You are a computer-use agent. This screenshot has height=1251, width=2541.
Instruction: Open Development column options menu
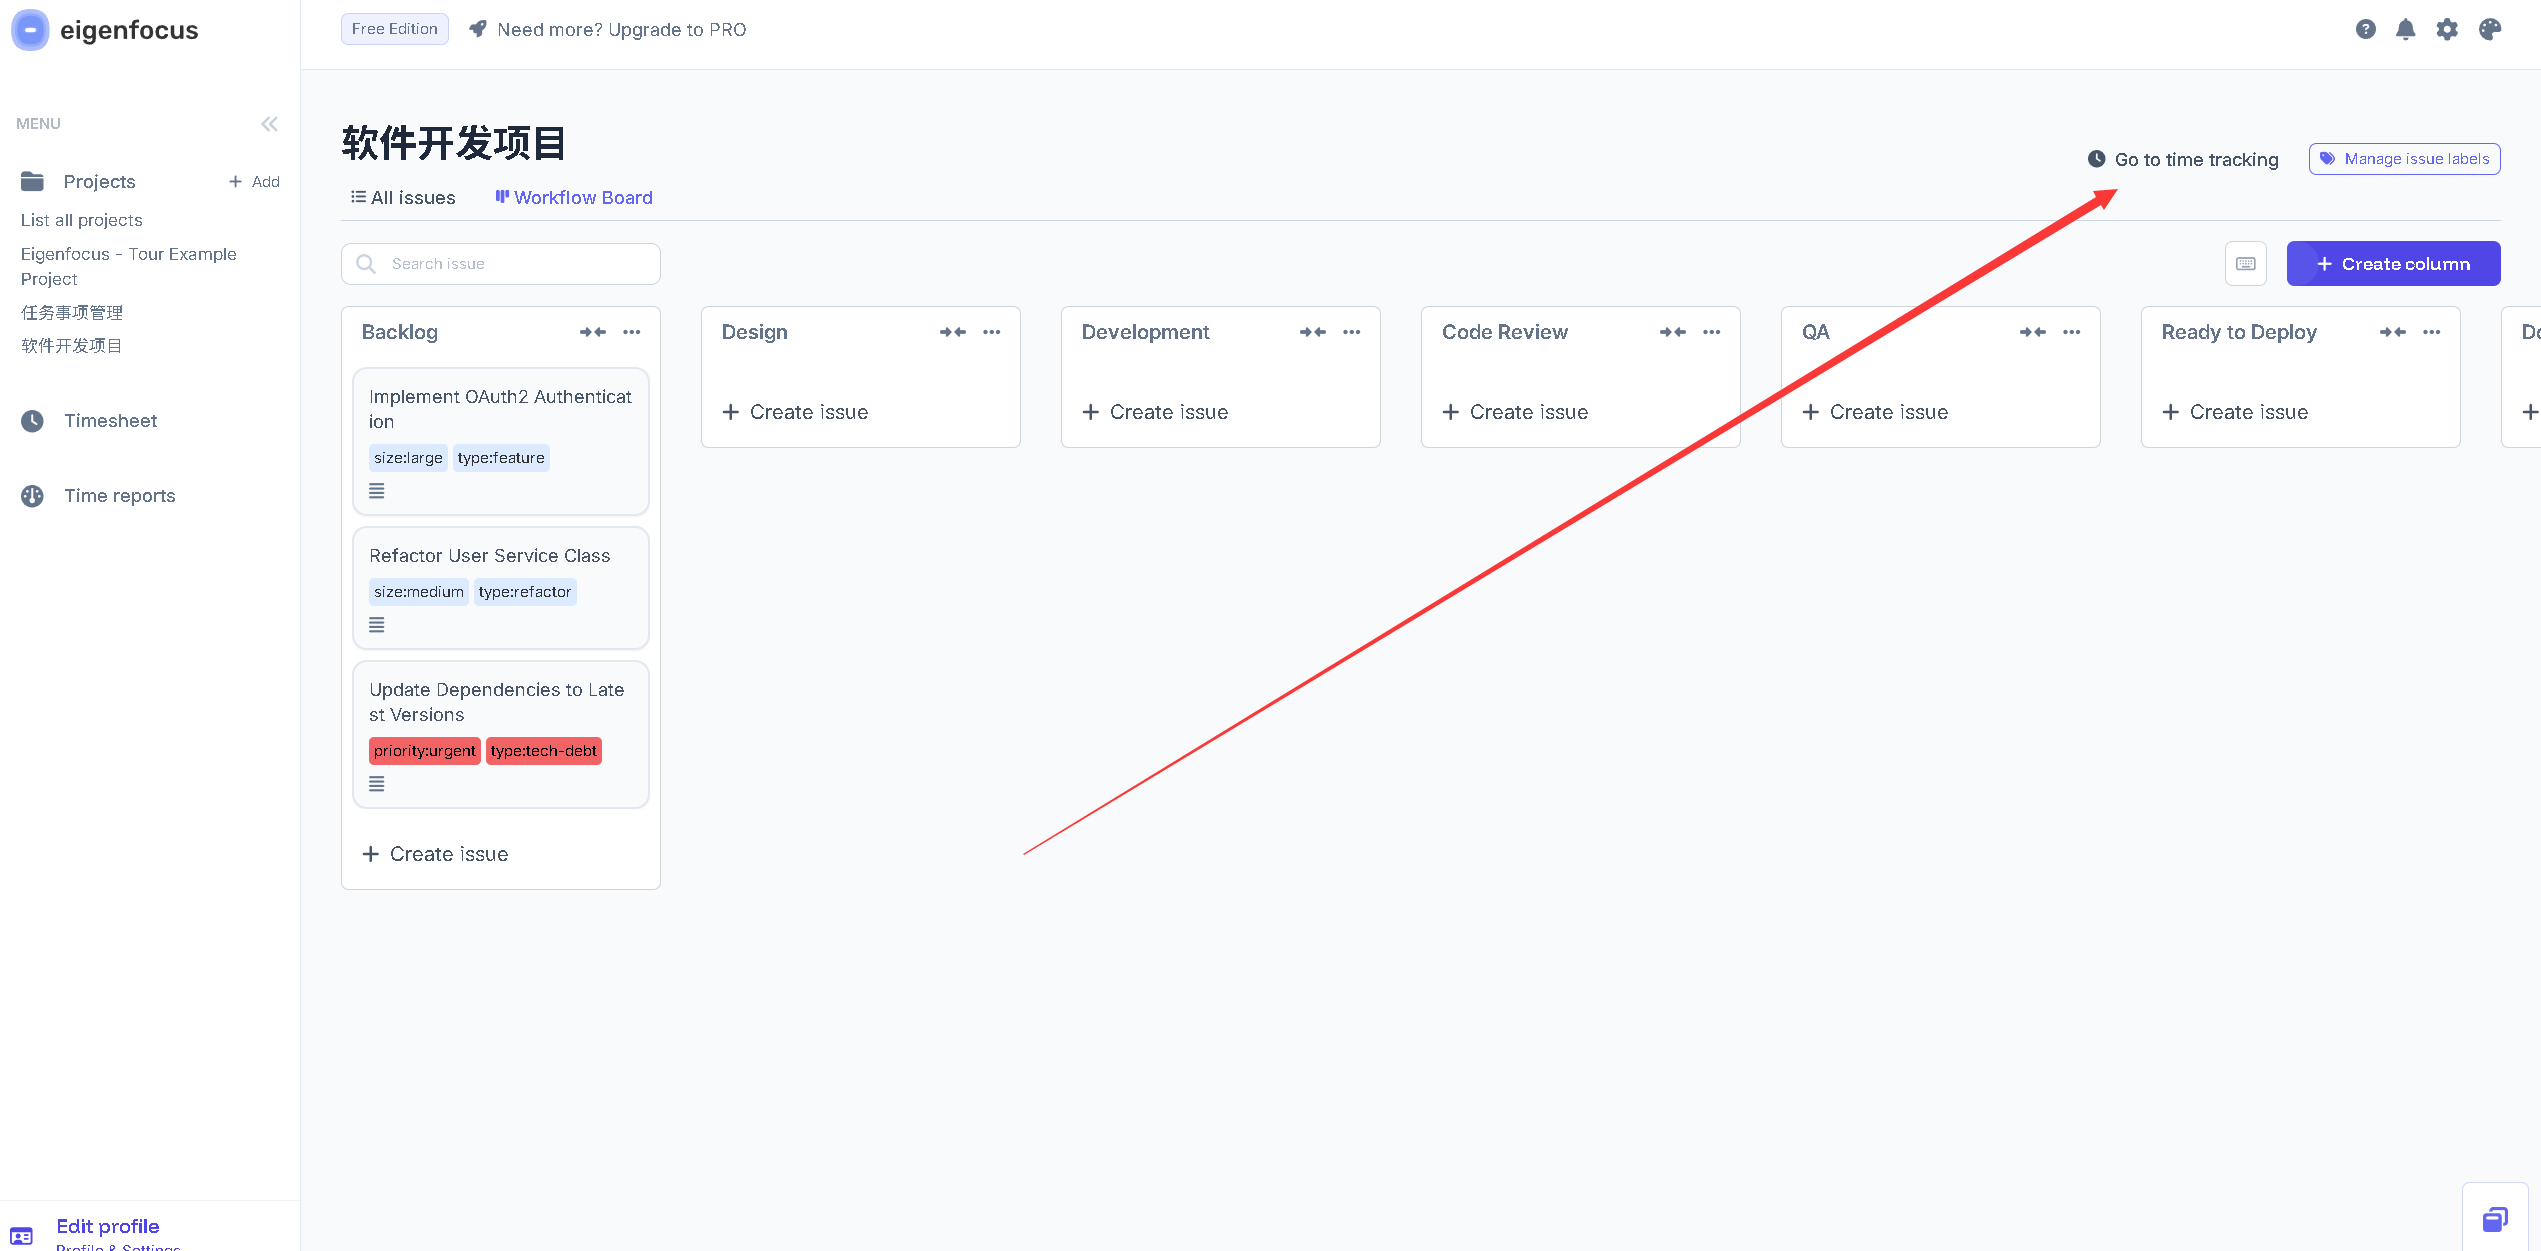tap(1351, 332)
